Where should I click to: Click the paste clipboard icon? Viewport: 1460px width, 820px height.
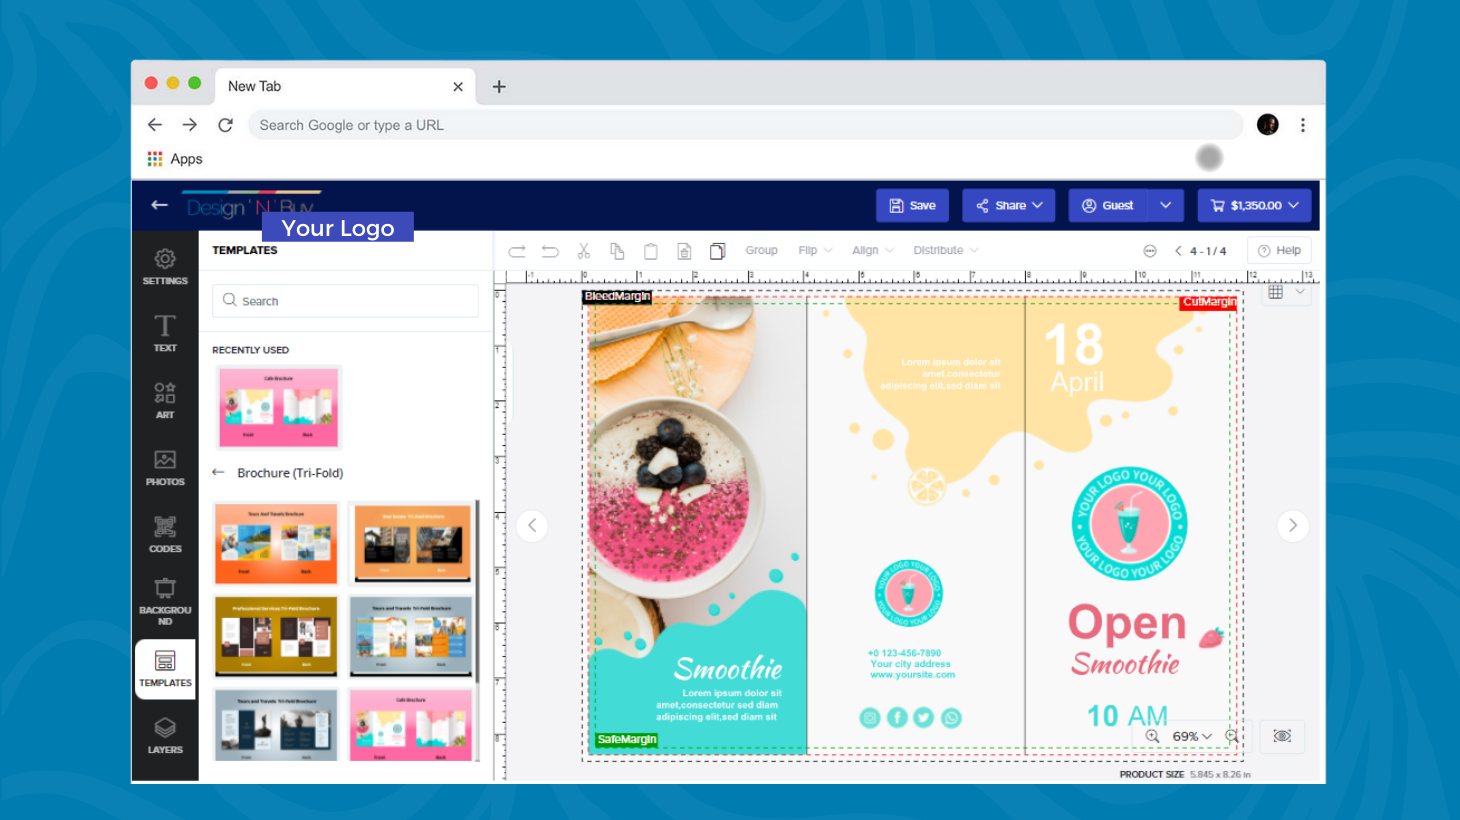click(651, 251)
